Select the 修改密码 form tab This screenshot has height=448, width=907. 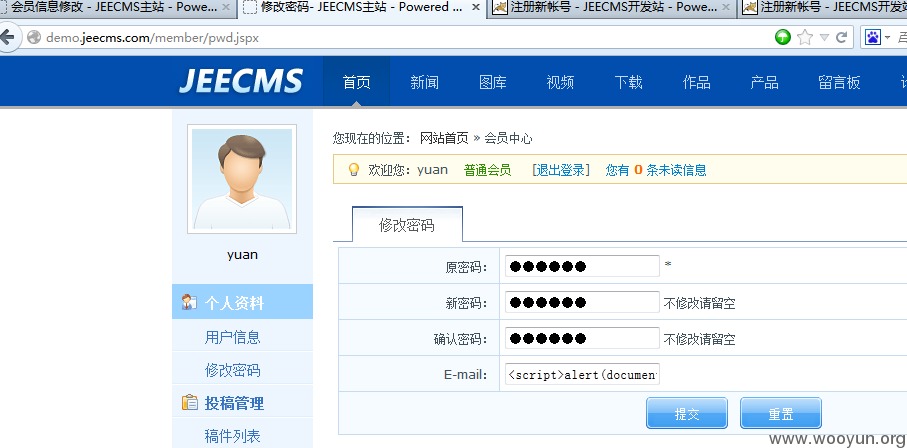[x=407, y=225]
